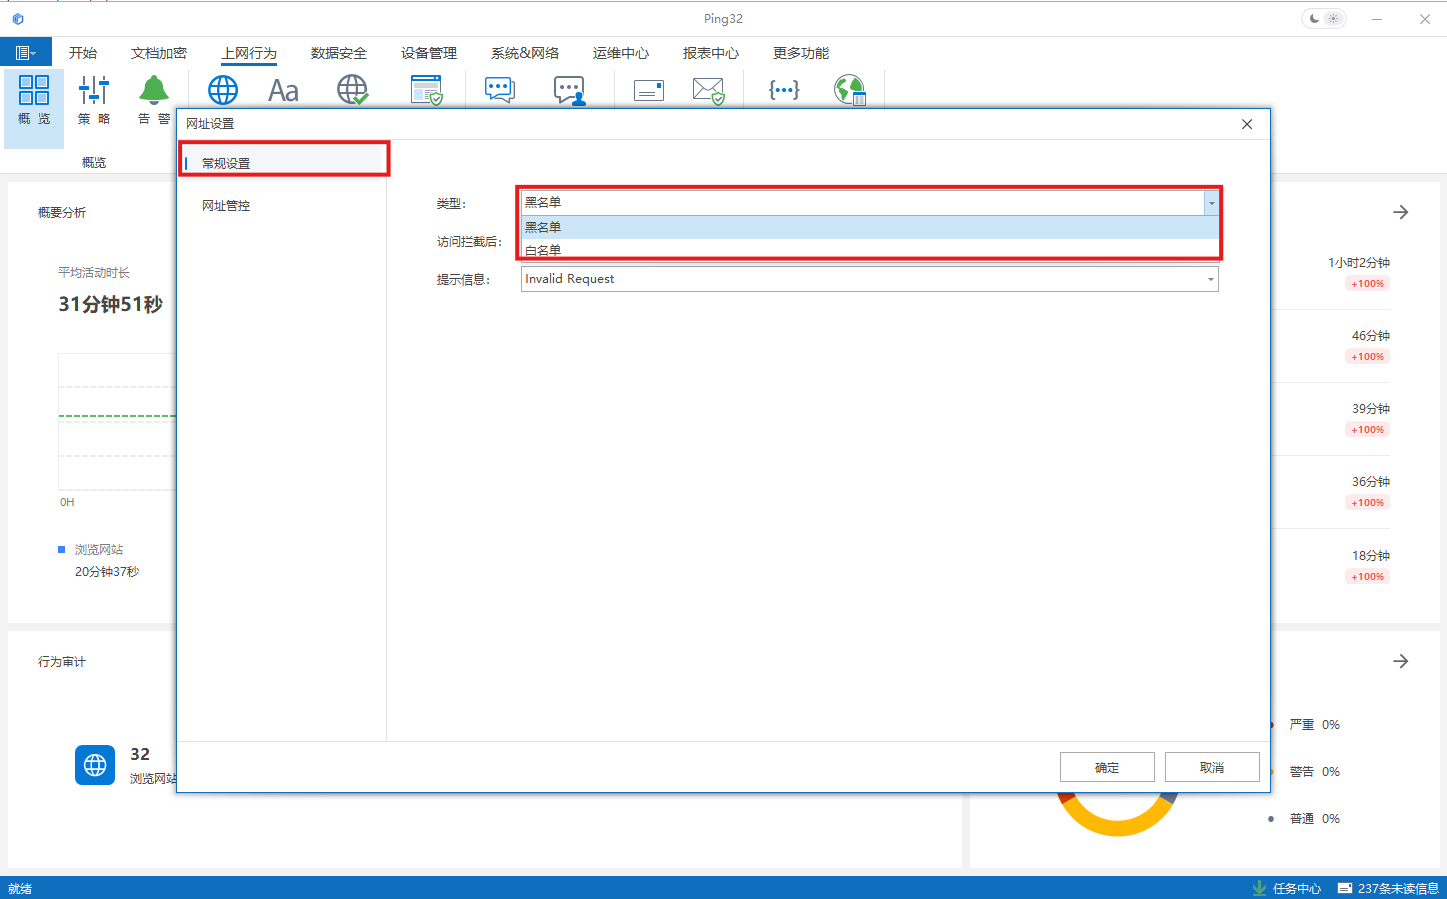Click the chat bubbles toolbar icon
Image resolution: width=1447 pixels, height=899 pixels.
(x=499, y=90)
